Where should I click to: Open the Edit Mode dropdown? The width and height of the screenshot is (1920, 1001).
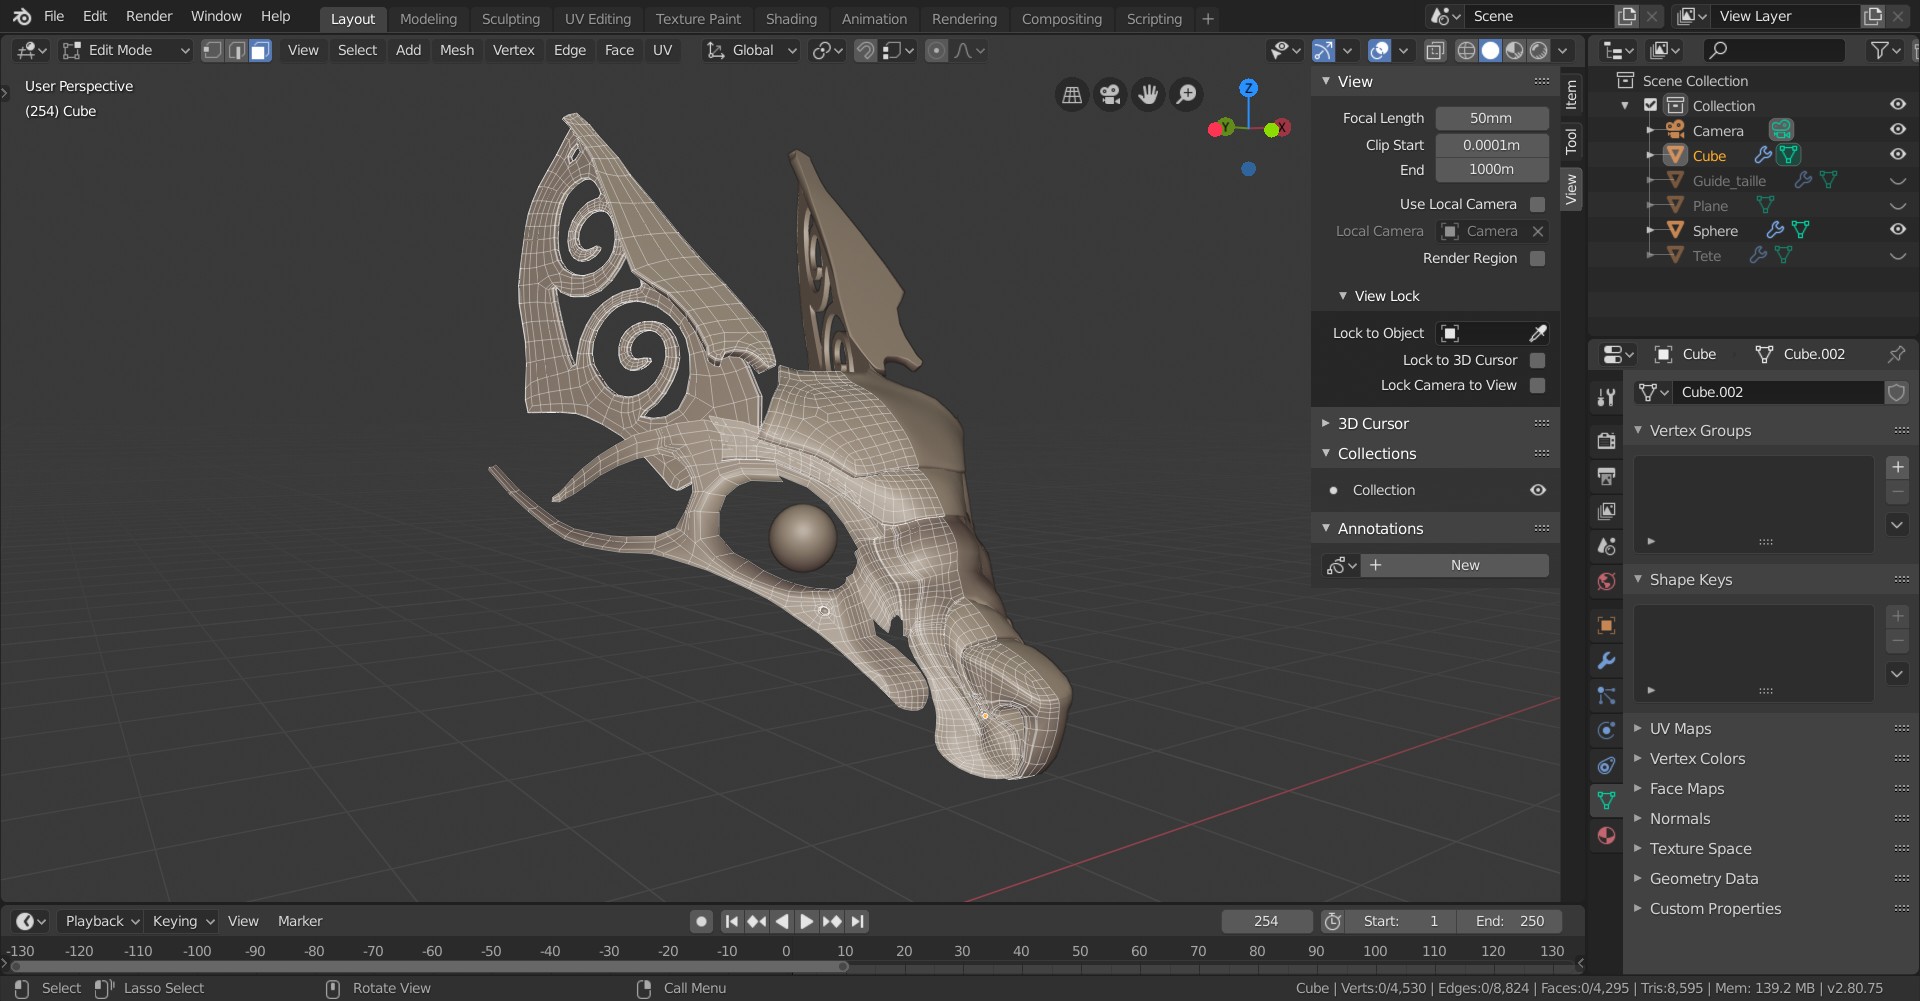click(125, 51)
